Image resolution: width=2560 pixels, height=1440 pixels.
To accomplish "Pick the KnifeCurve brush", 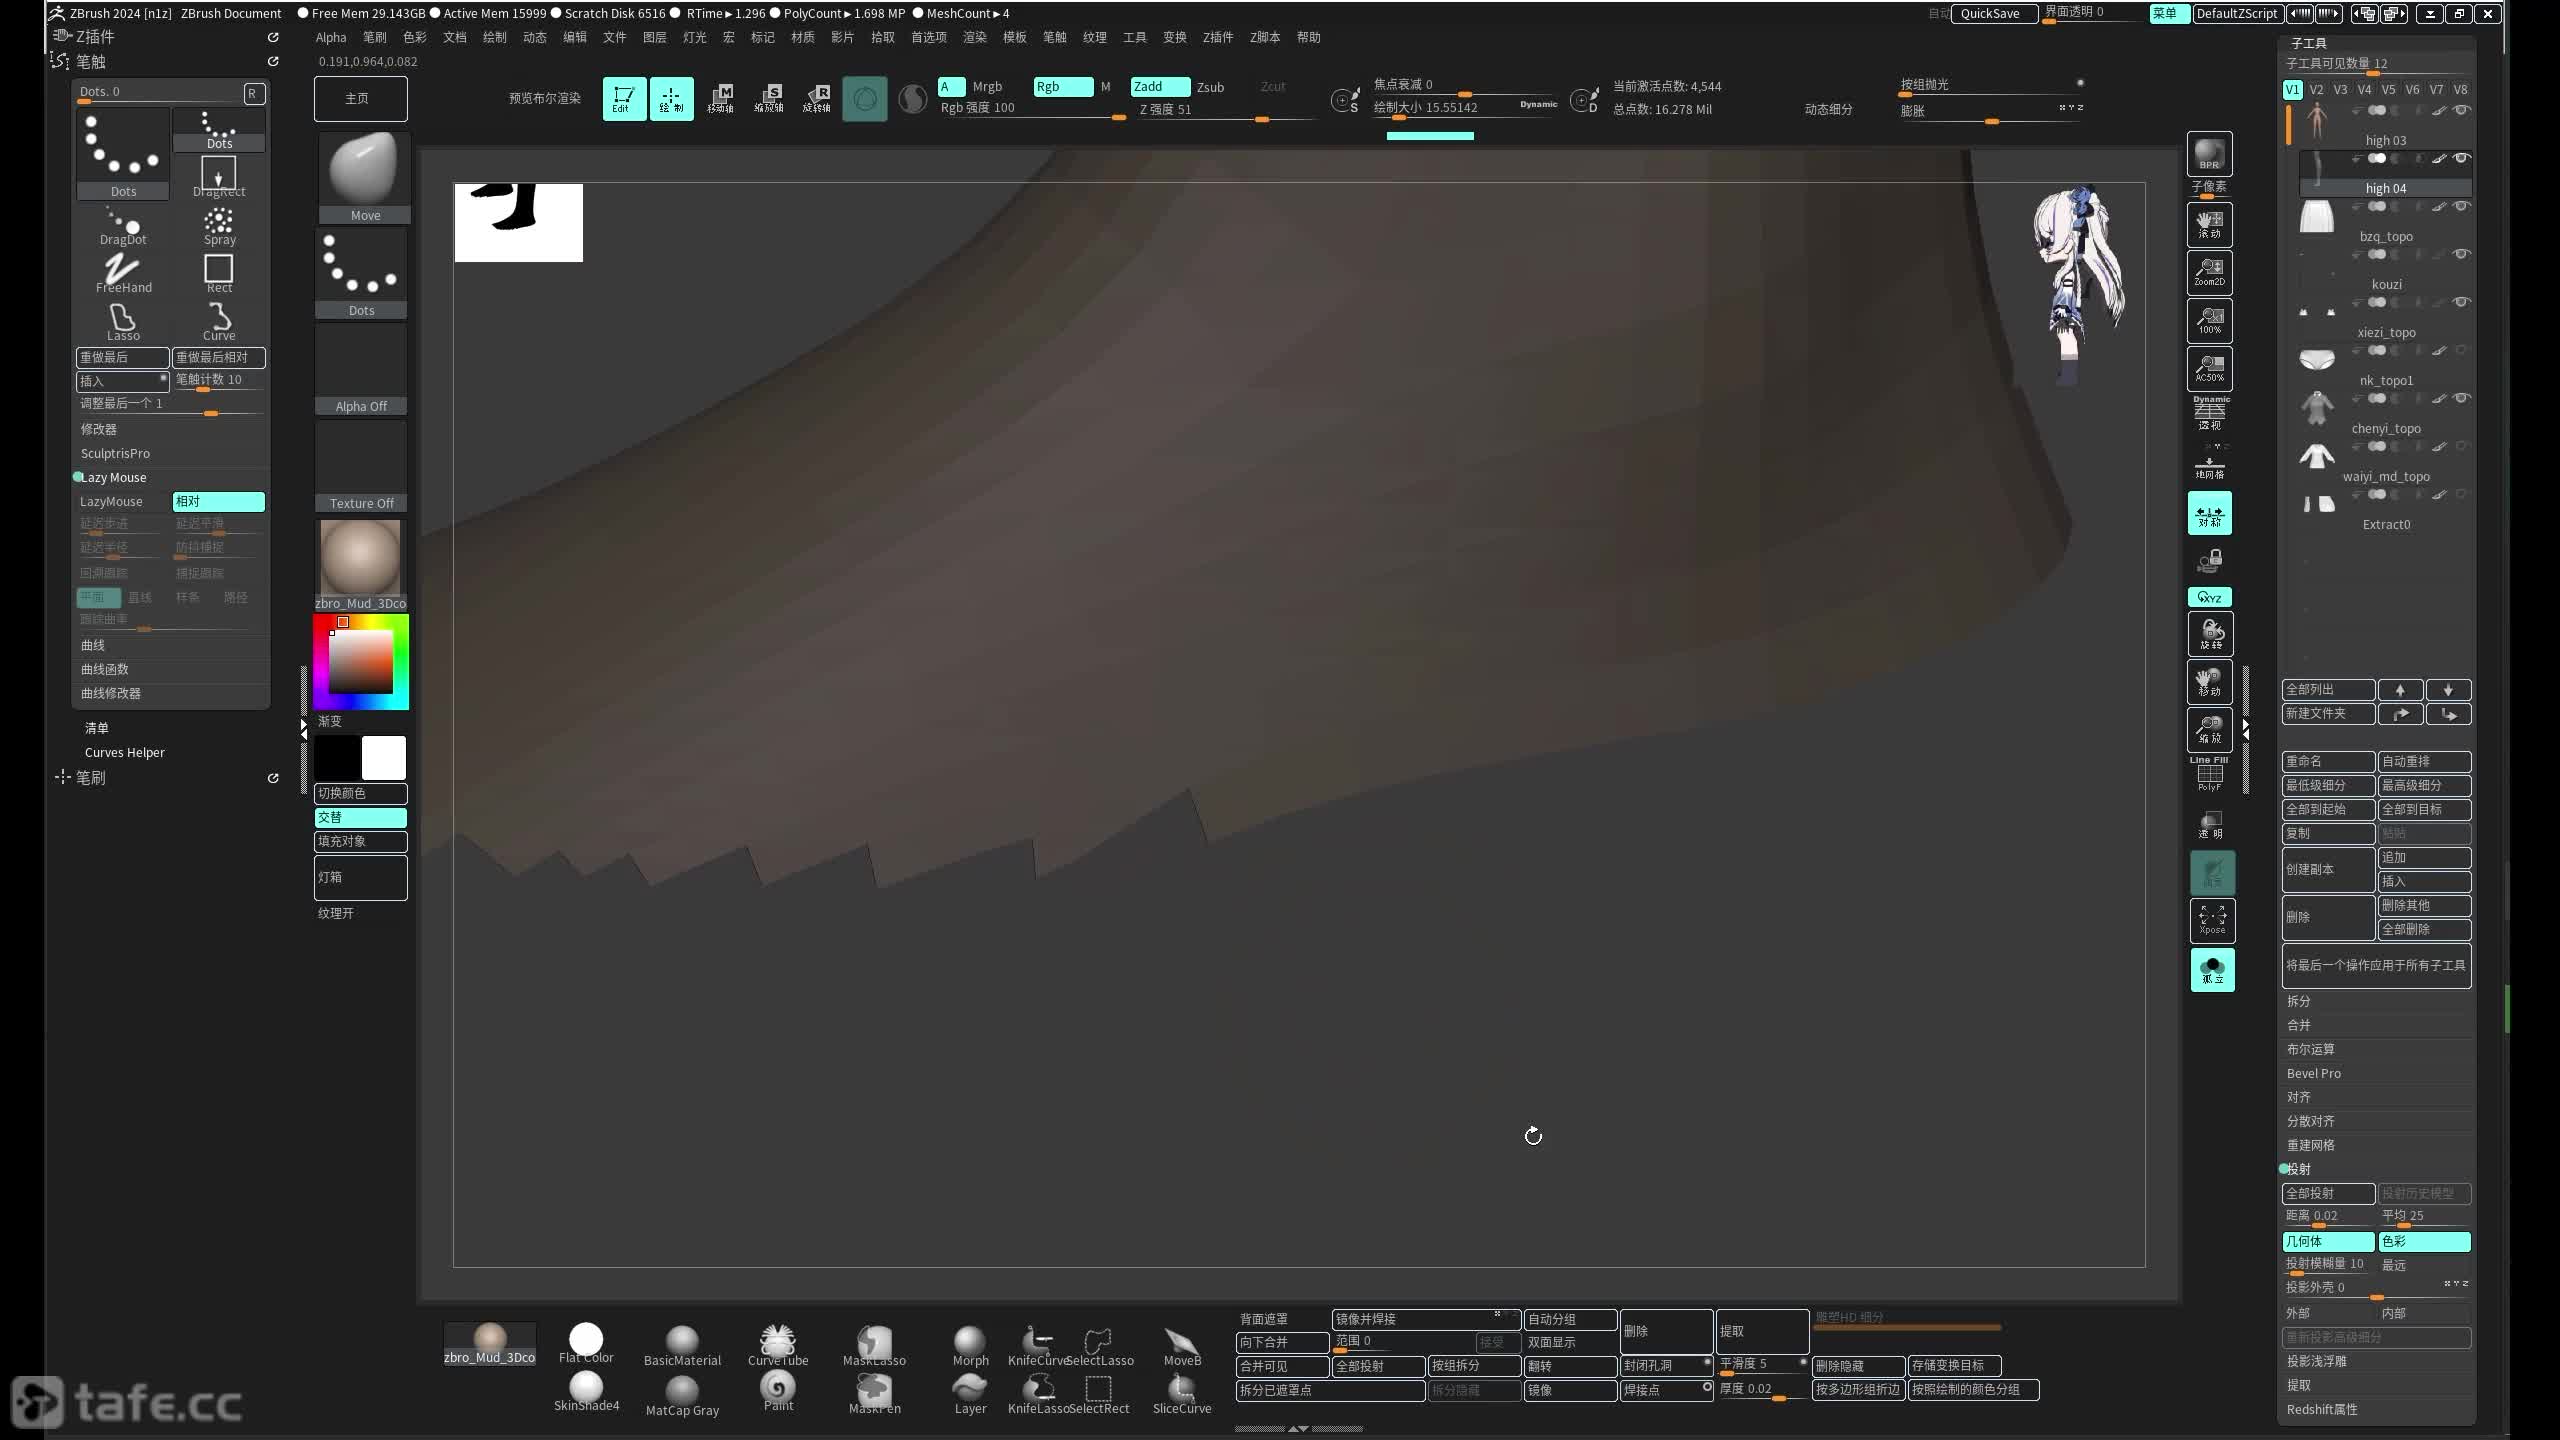I will [x=1037, y=1345].
